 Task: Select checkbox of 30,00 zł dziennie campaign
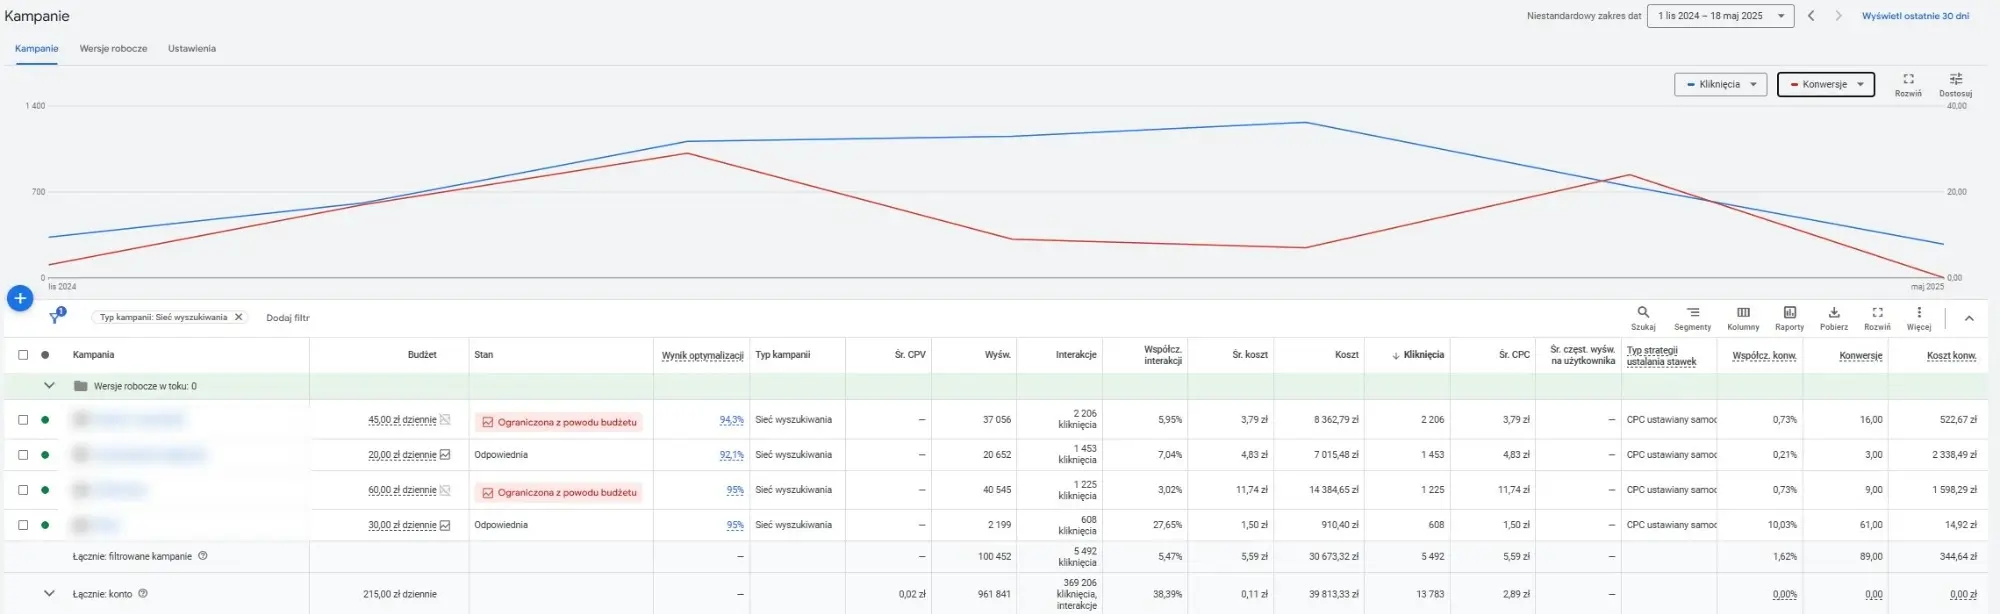(x=23, y=525)
